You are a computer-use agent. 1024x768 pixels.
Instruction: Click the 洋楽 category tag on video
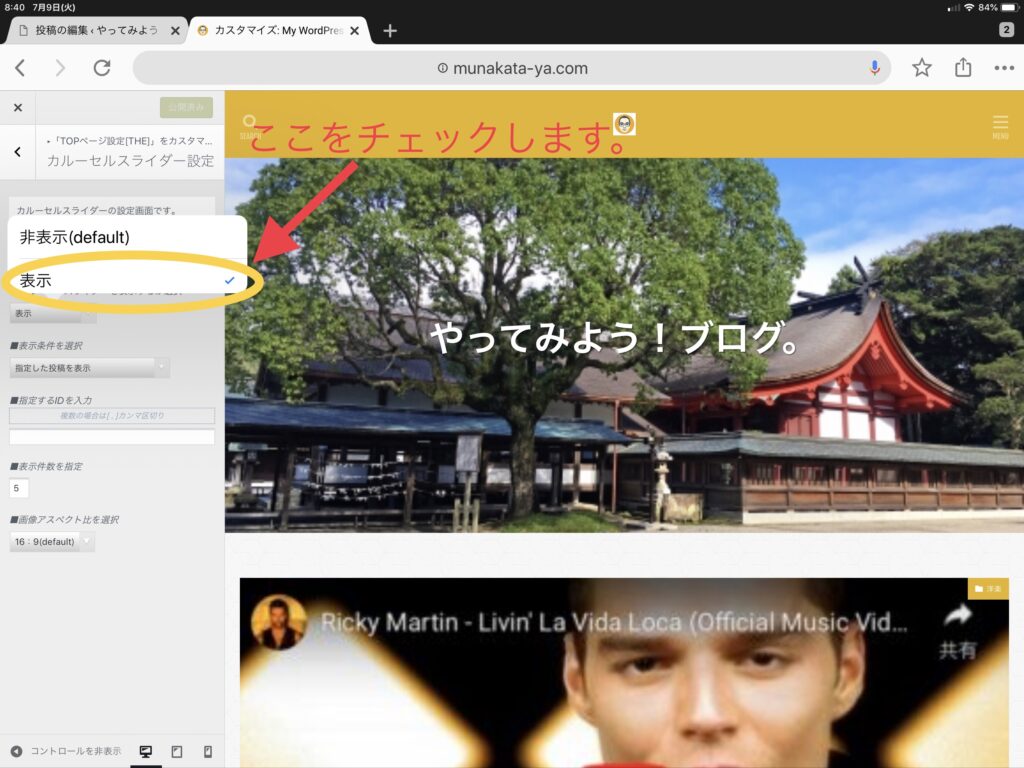988,588
